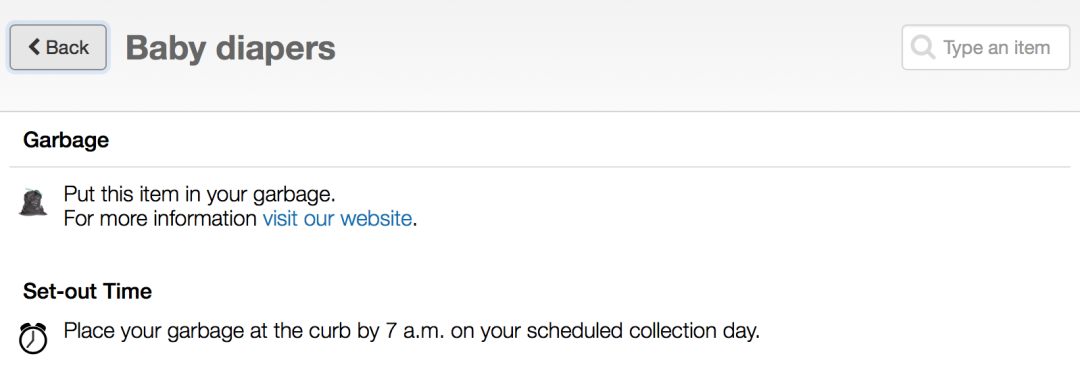Click the curb by 7 a.m. instruction text
The image size is (1080, 373).
tap(412, 331)
